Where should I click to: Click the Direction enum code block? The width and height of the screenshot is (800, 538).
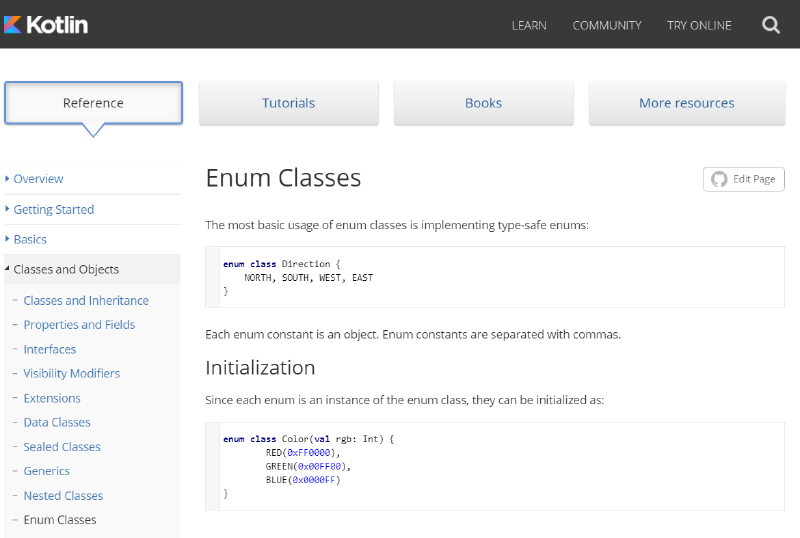point(494,277)
